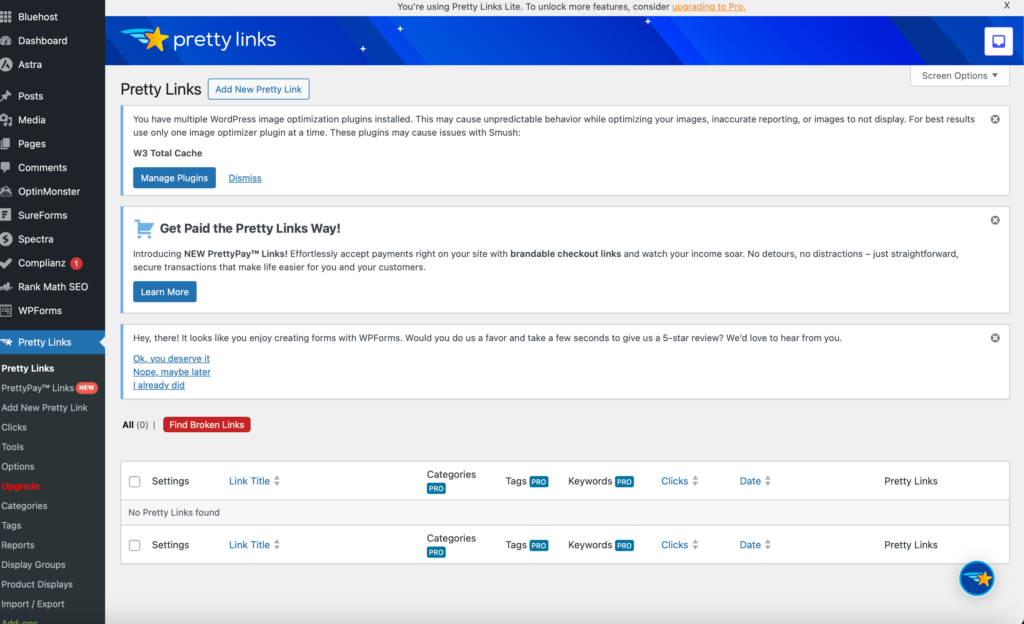Image resolution: width=1024 pixels, height=624 pixels.
Task: Open the blue help icon in the banner
Action: tap(998, 41)
